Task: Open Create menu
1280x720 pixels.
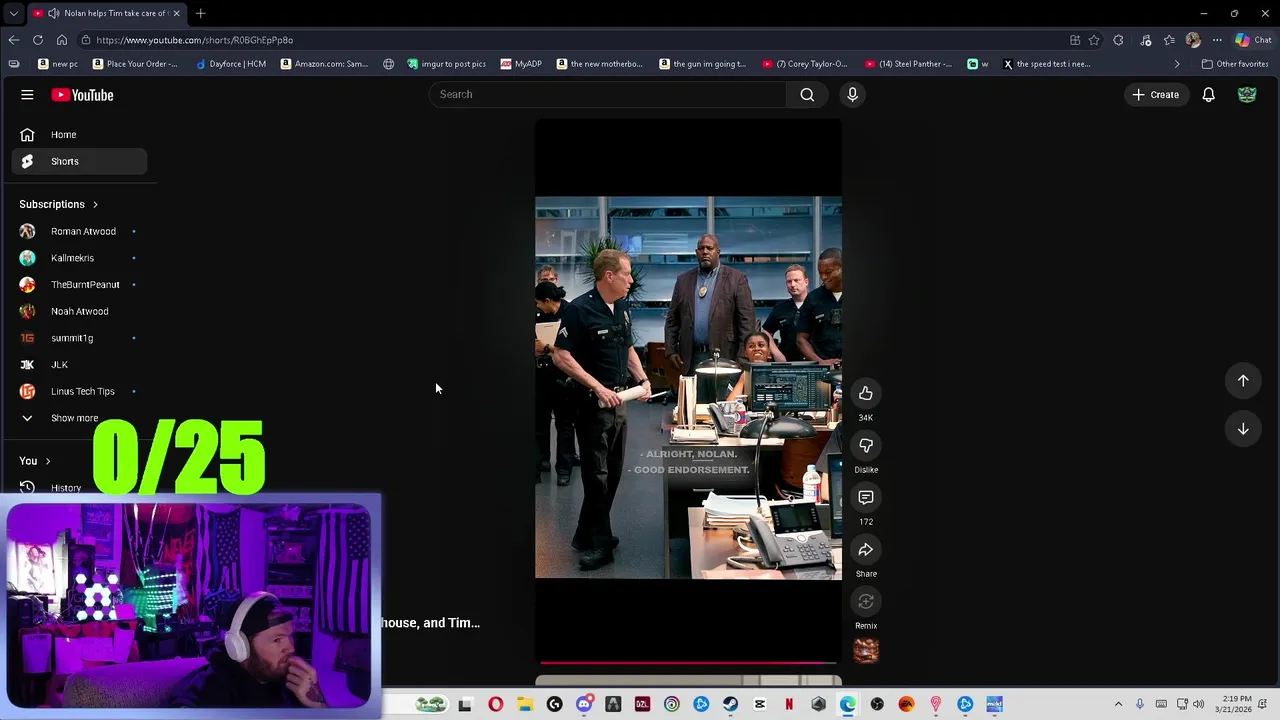Action: [1156, 94]
